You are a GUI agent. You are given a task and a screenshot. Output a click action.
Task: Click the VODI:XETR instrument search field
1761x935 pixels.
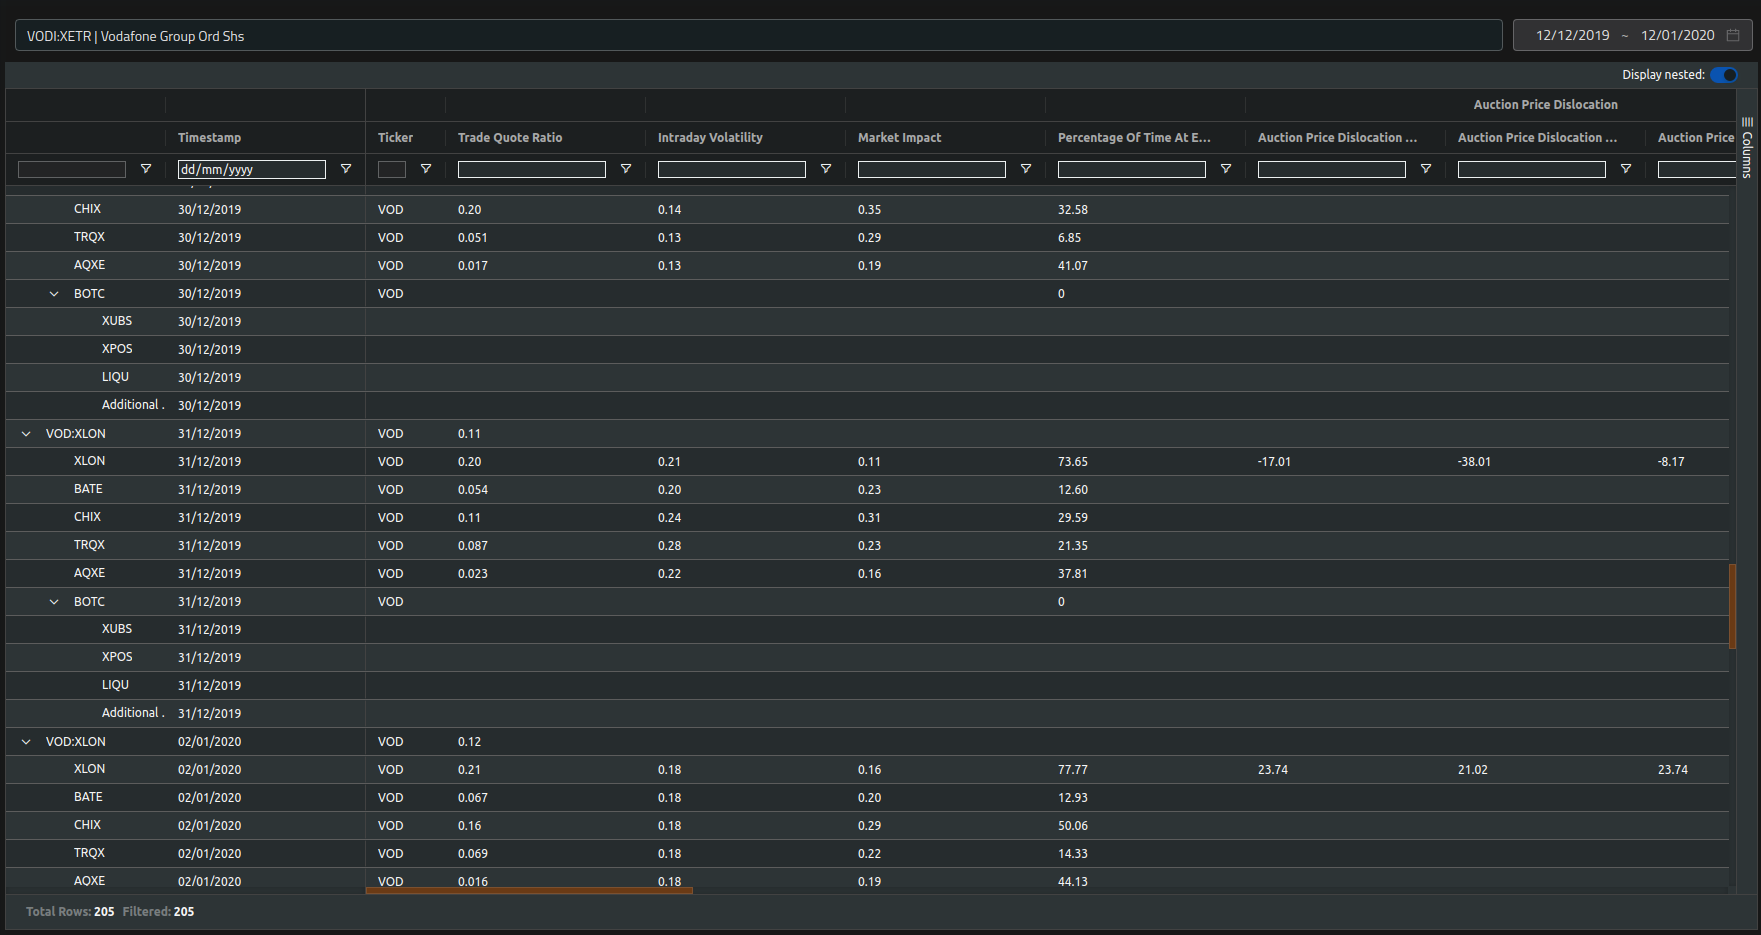(400, 35)
